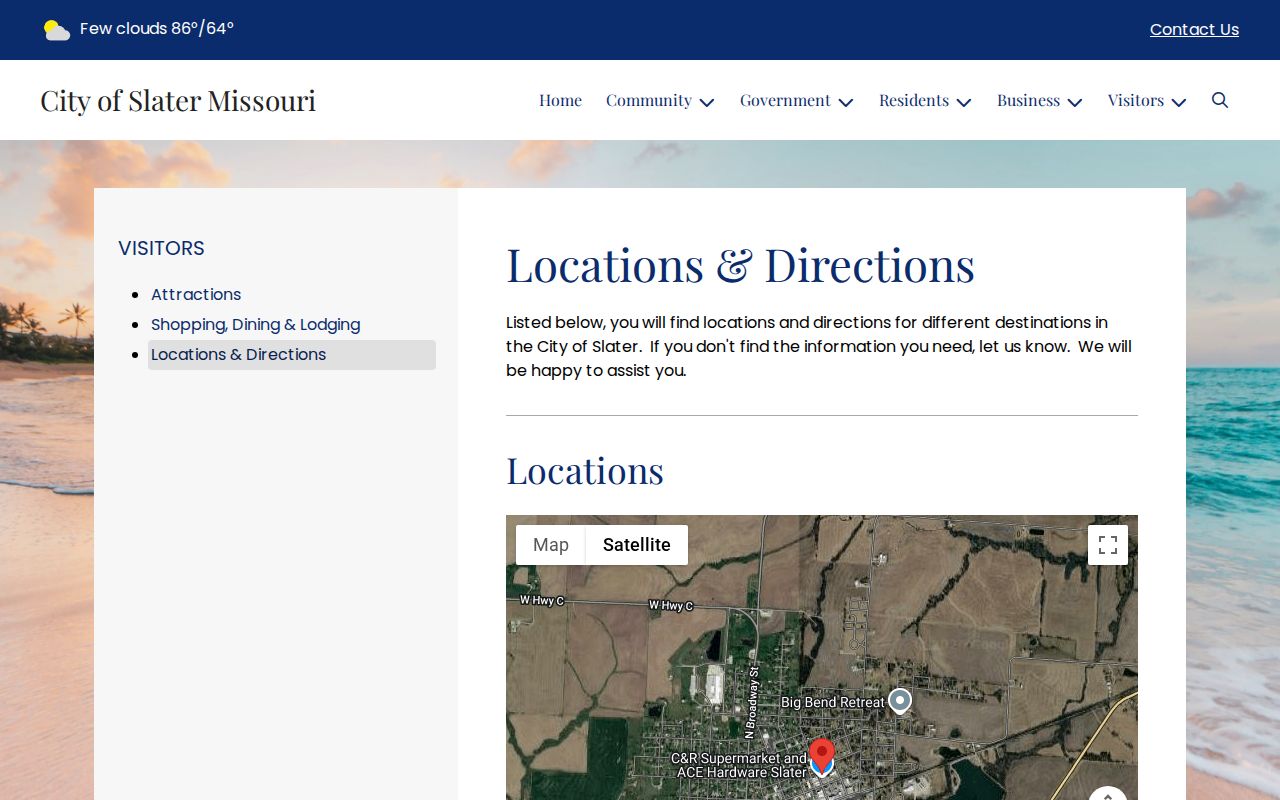
Task: Go to Attractions sidebar link
Action: pyautogui.click(x=196, y=294)
